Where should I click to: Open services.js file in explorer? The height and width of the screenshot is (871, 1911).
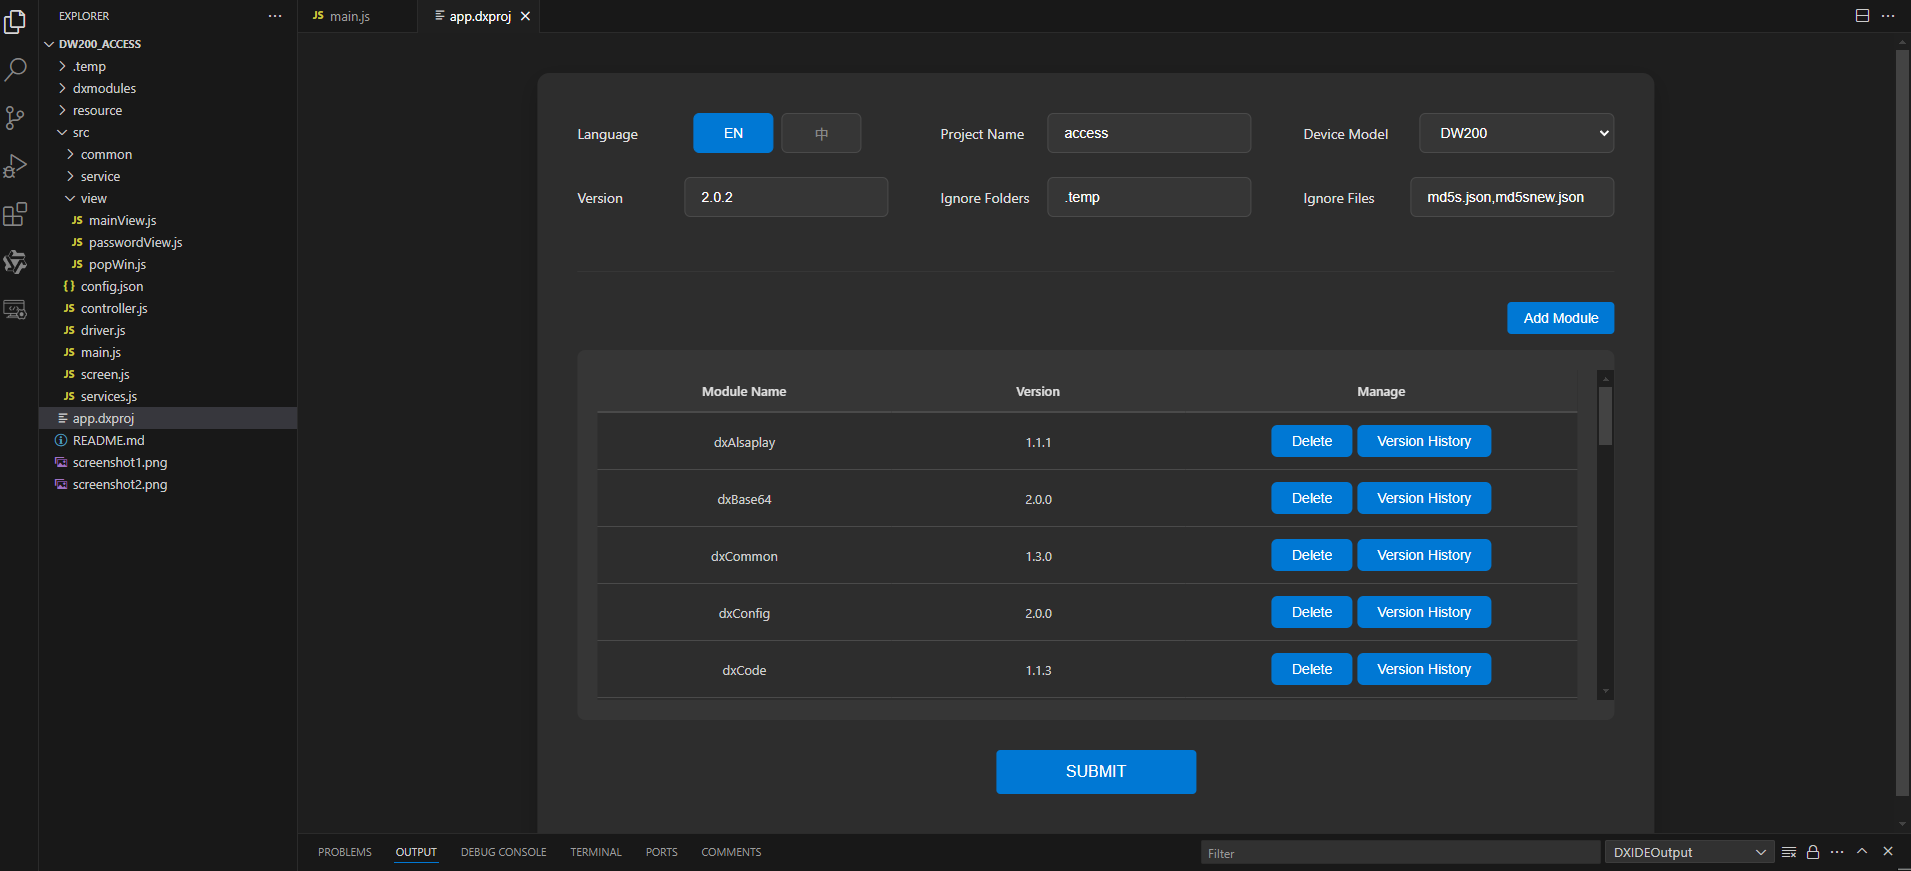168,396
